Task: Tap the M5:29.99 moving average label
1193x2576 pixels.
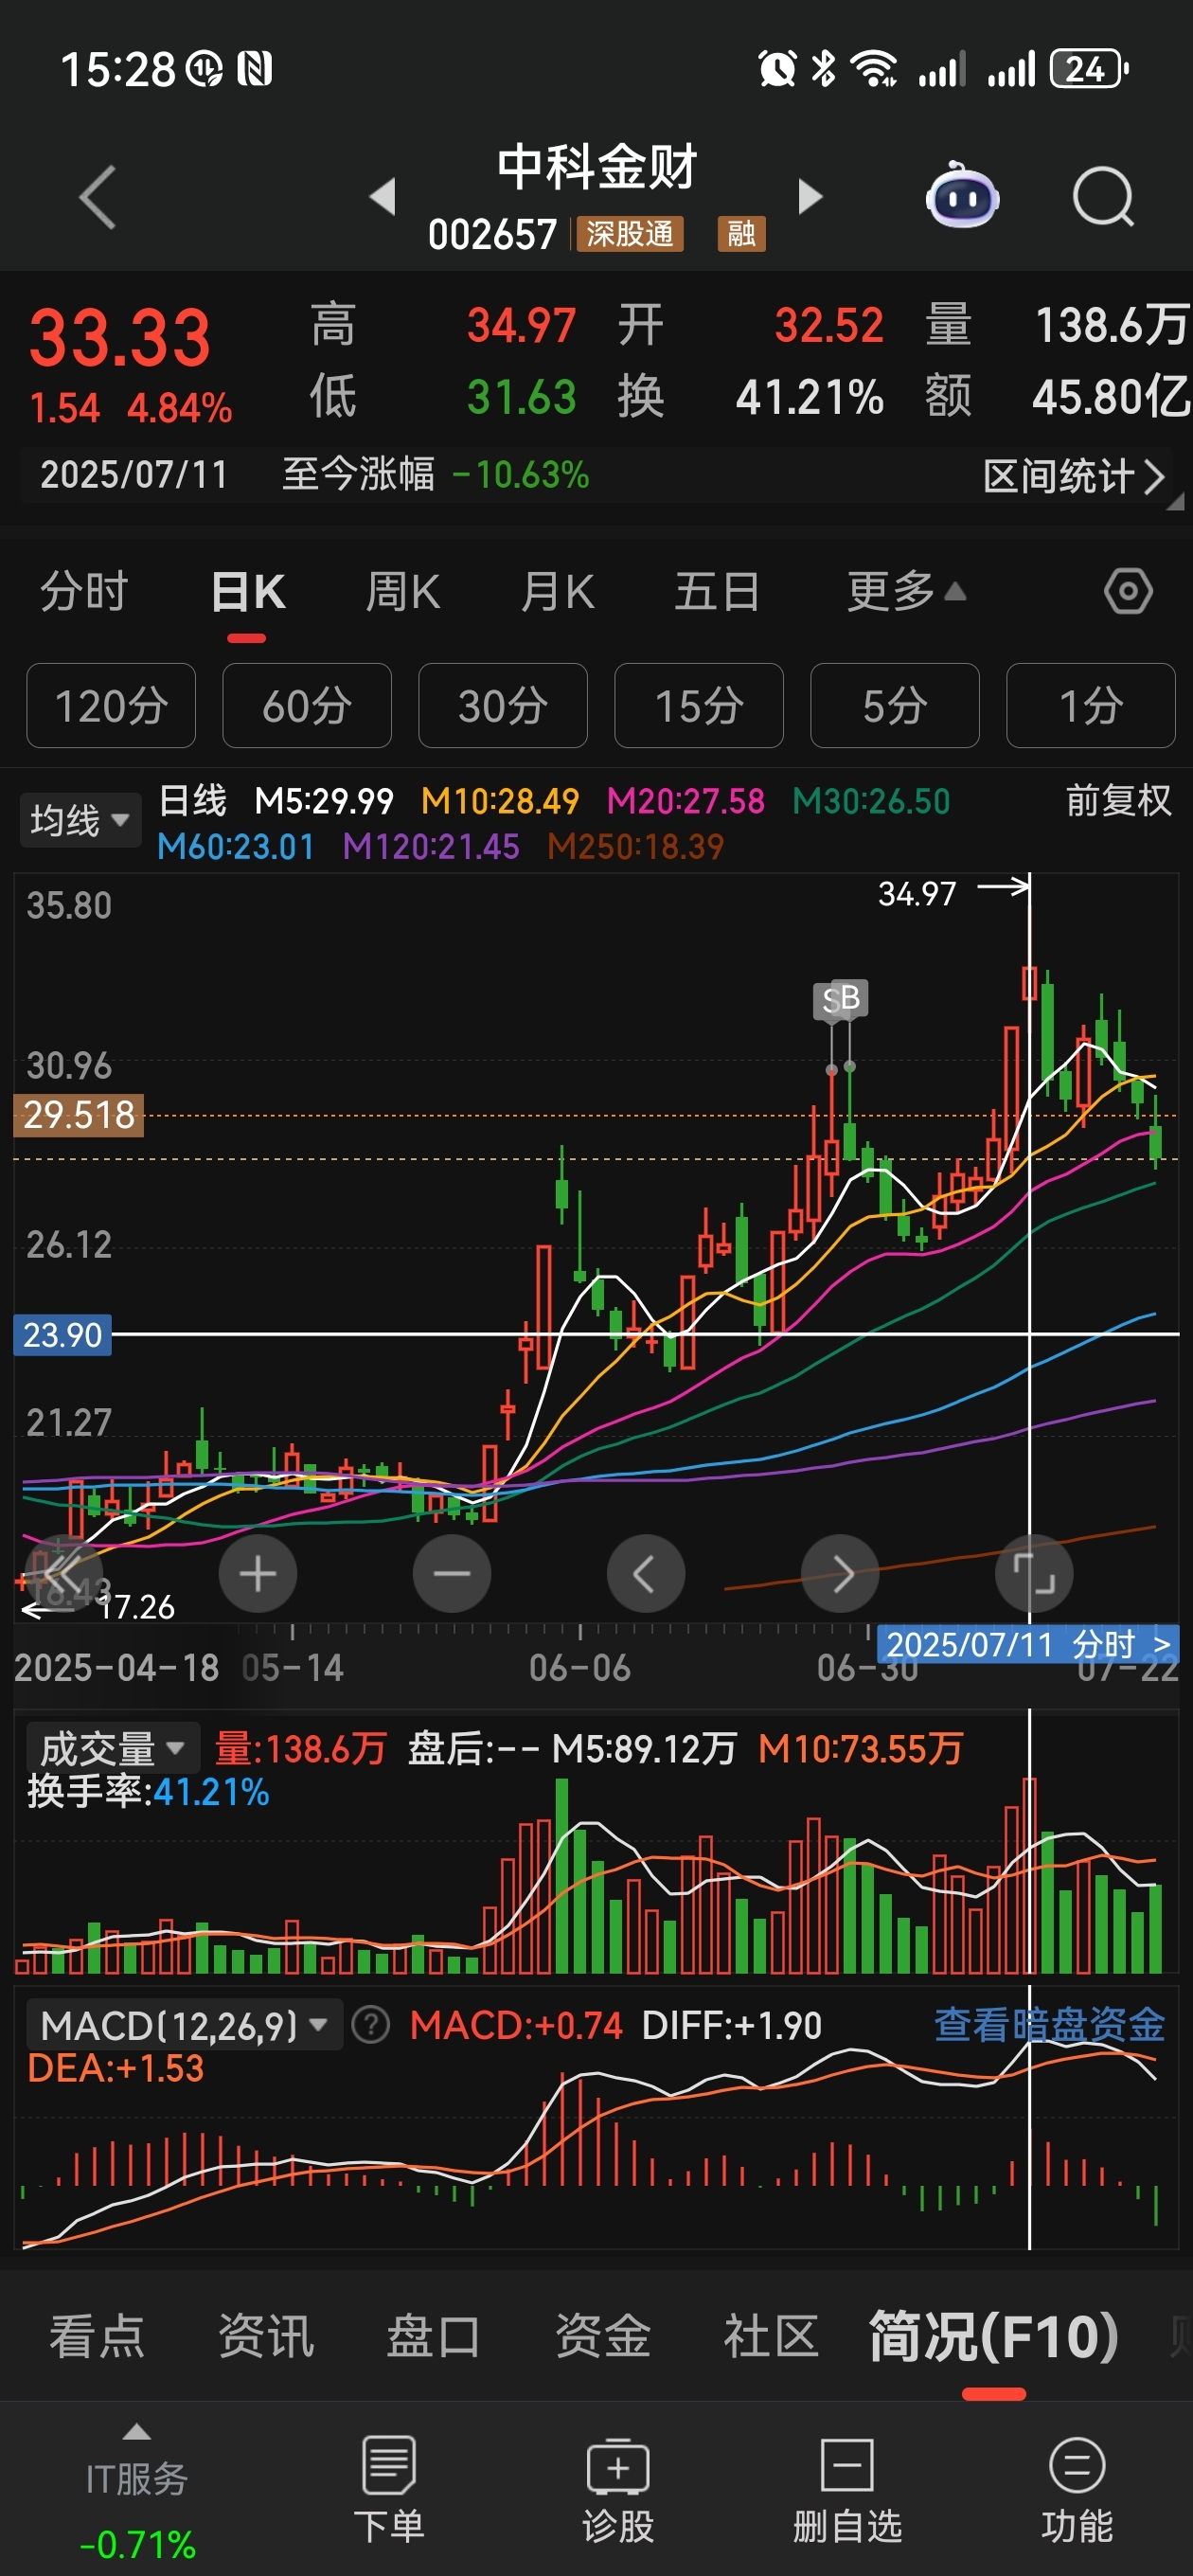Action: click(x=324, y=801)
